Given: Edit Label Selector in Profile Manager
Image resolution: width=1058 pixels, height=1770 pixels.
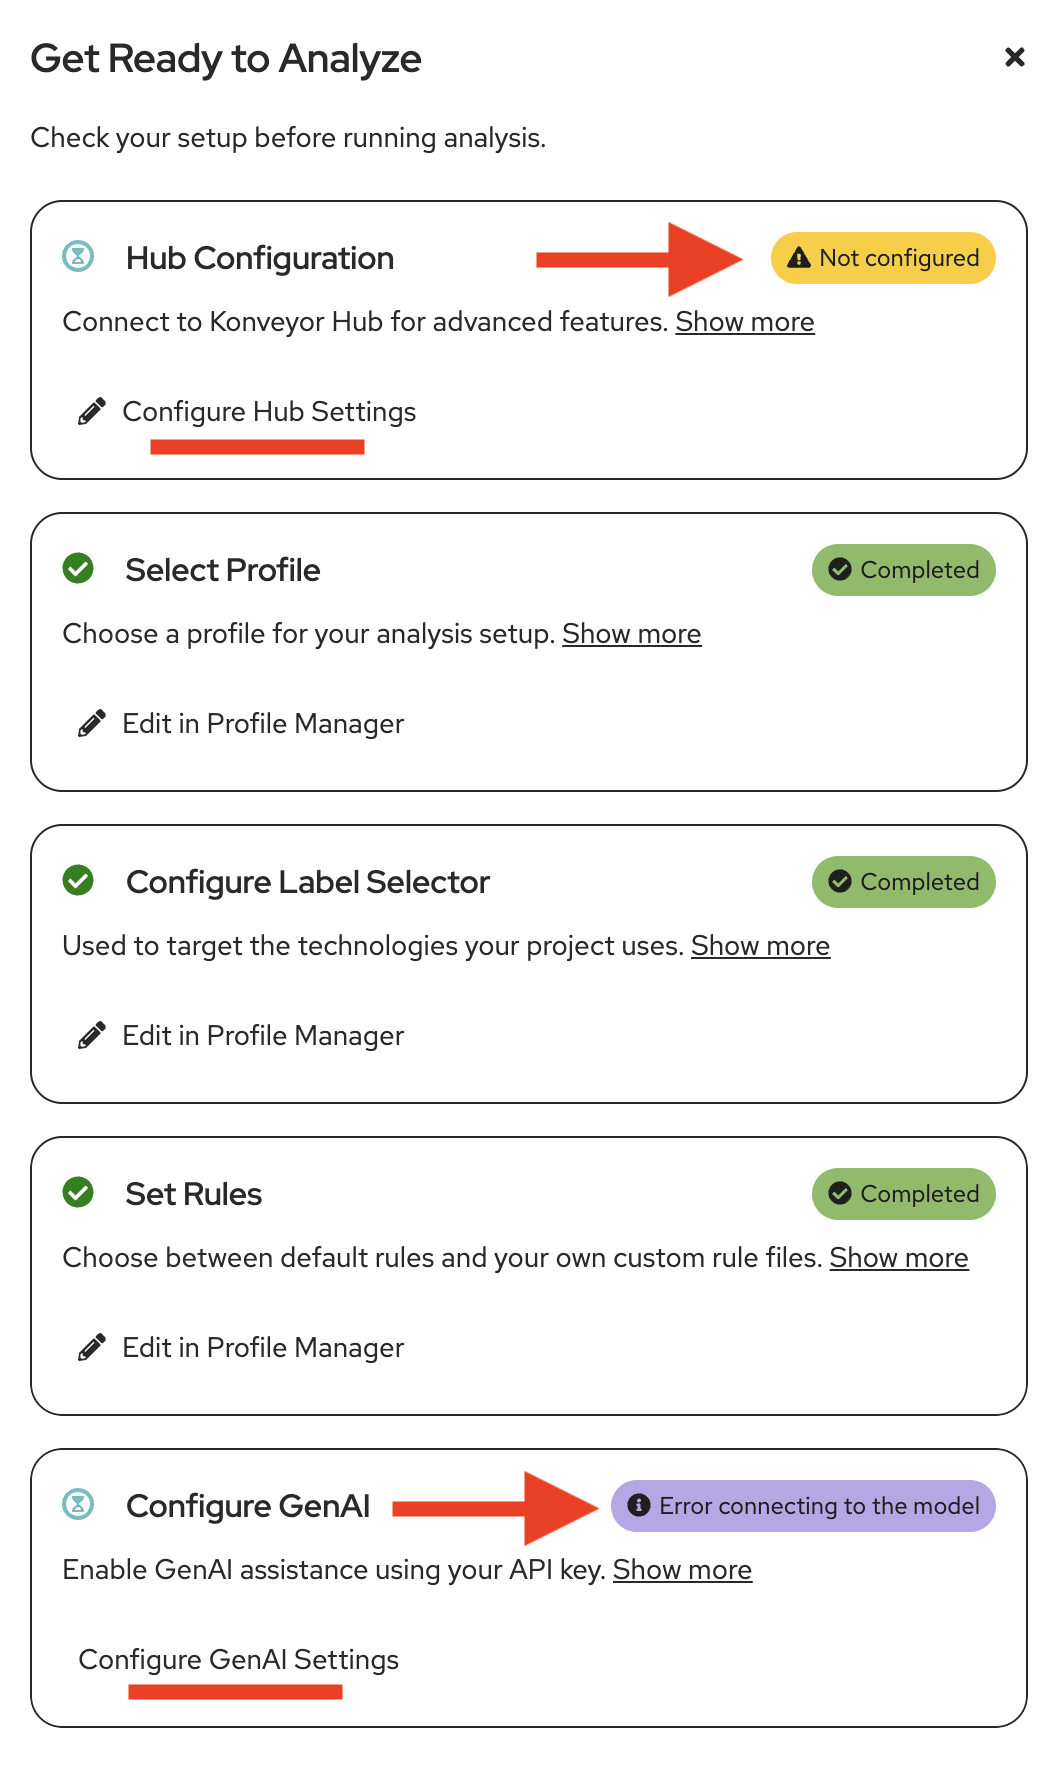Looking at the screenshot, I should click(x=263, y=1036).
